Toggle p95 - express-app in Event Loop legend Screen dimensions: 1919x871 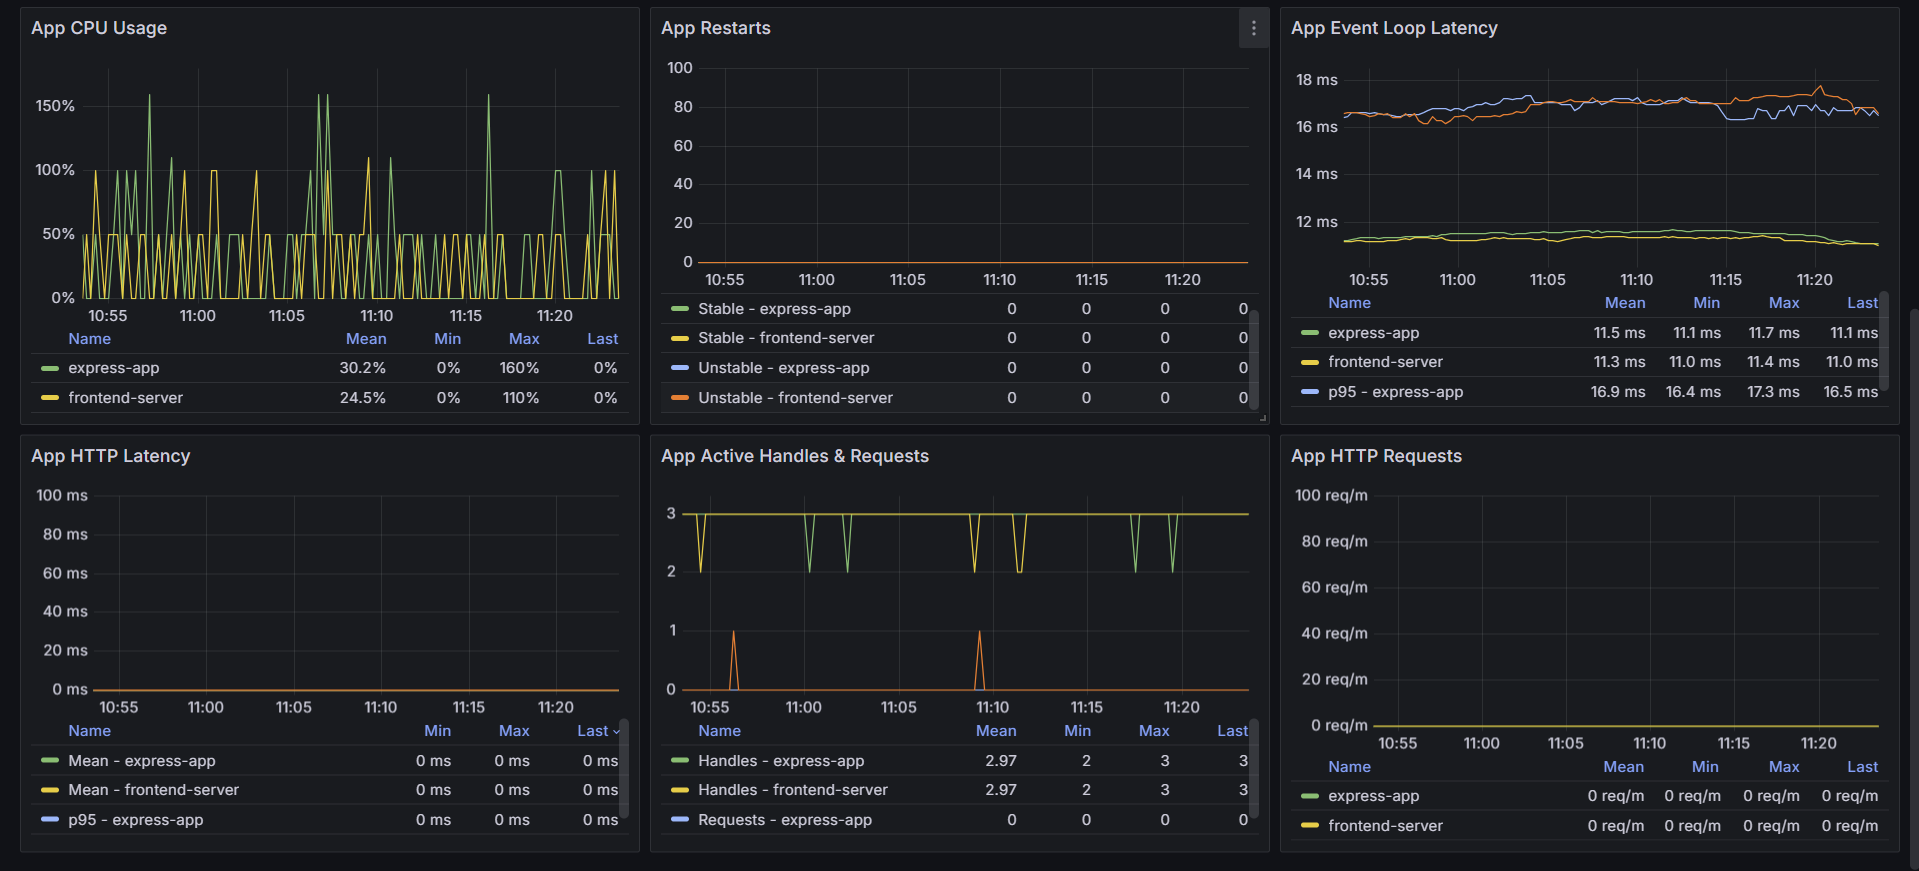click(1395, 392)
